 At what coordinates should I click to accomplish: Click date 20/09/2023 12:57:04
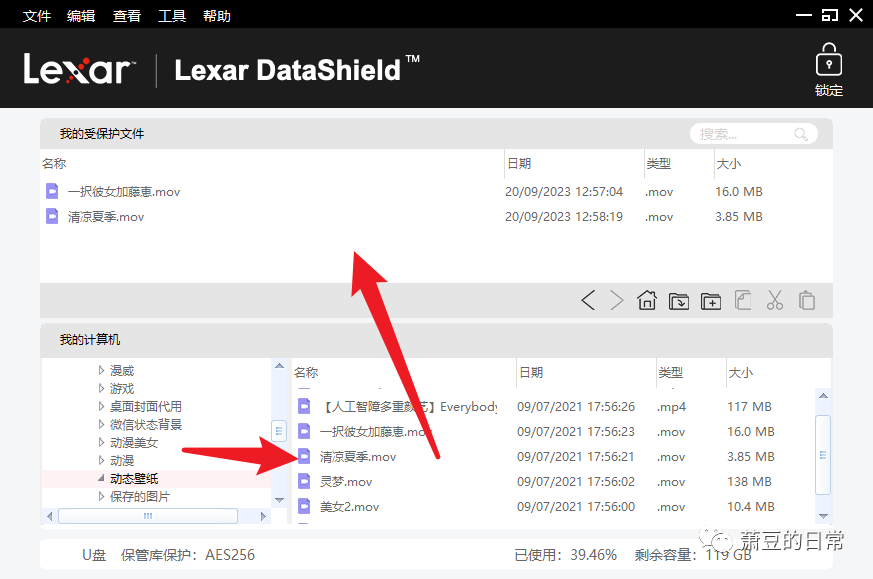pyautogui.click(x=564, y=192)
